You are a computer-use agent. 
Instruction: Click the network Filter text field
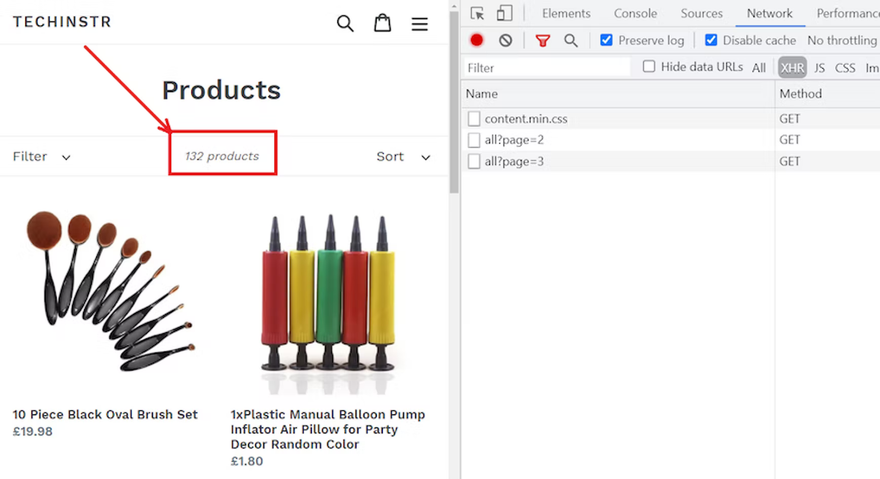pyautogui.click(x=547, y=68)
